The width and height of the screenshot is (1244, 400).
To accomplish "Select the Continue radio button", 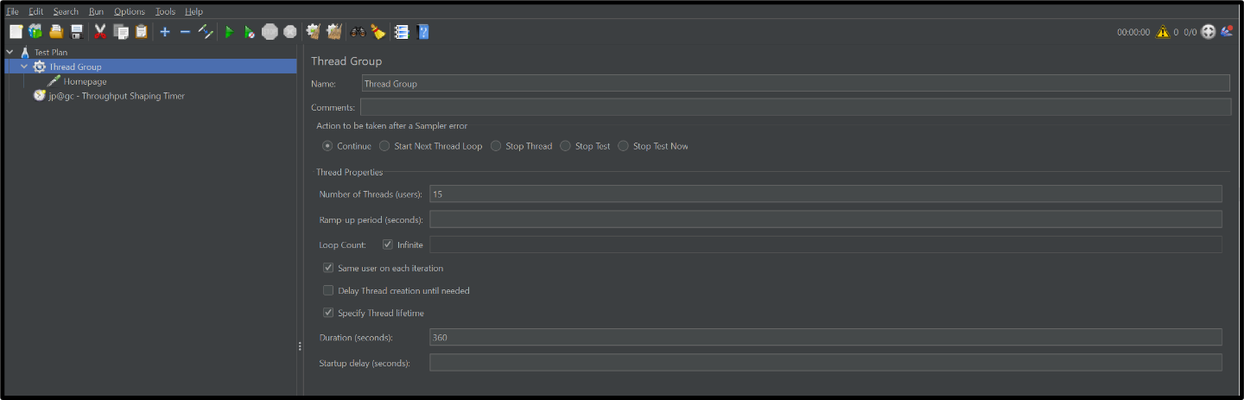I will [328, 146].
